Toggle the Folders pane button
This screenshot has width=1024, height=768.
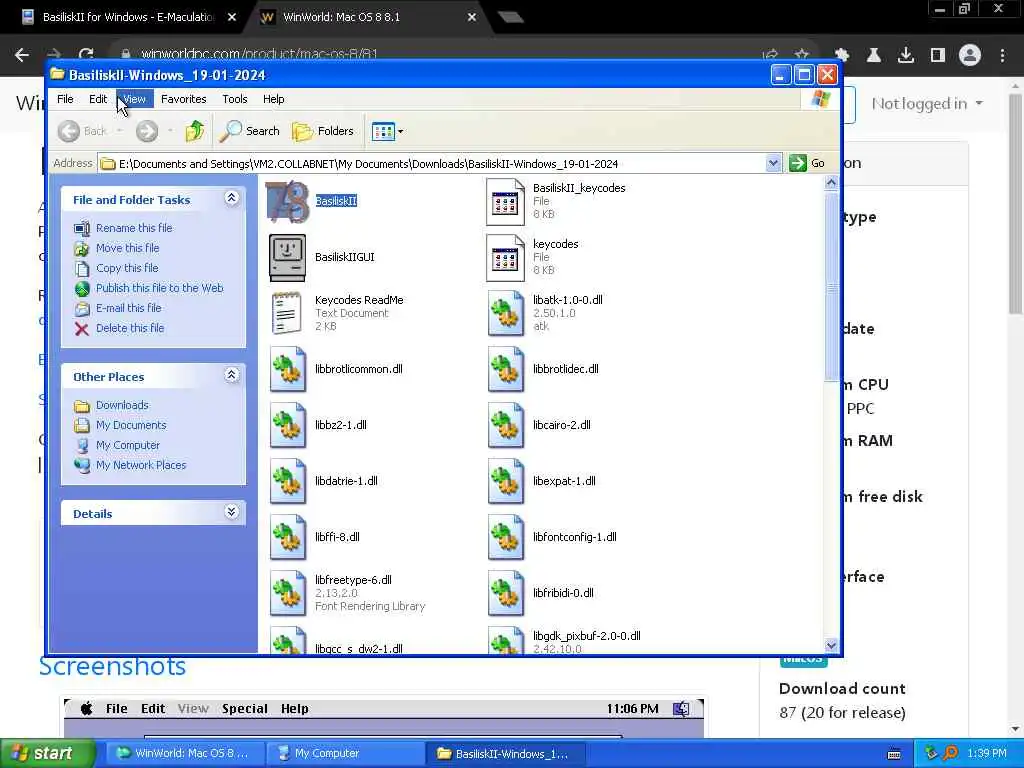323,131
